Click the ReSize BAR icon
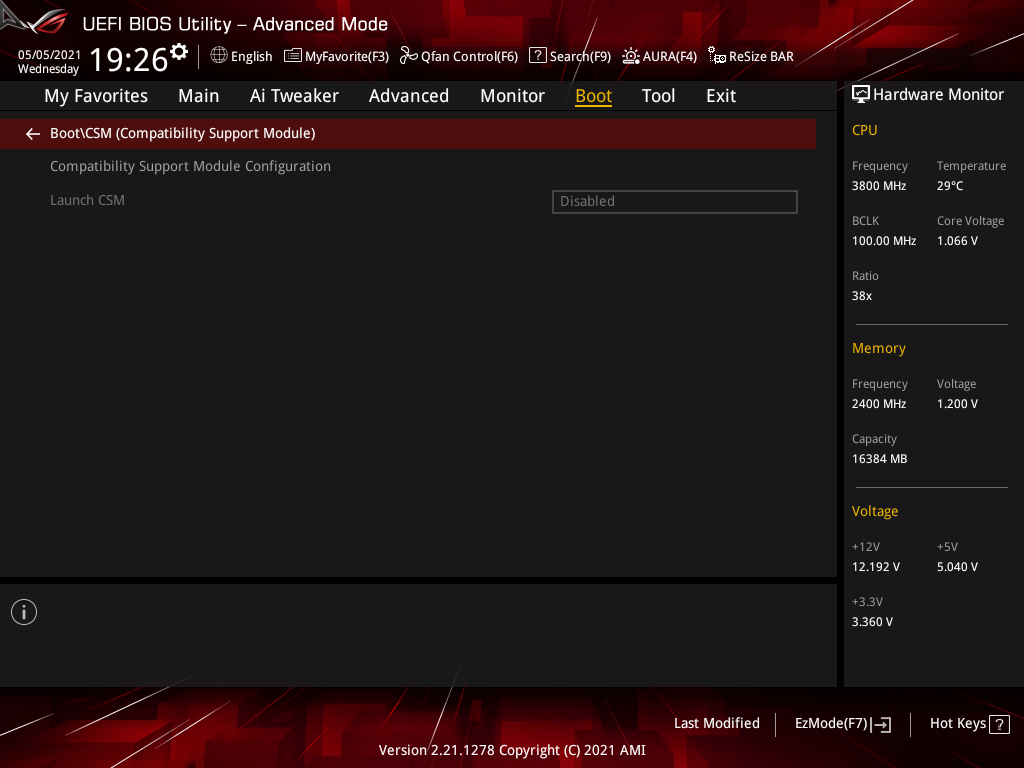 point(717,56)
